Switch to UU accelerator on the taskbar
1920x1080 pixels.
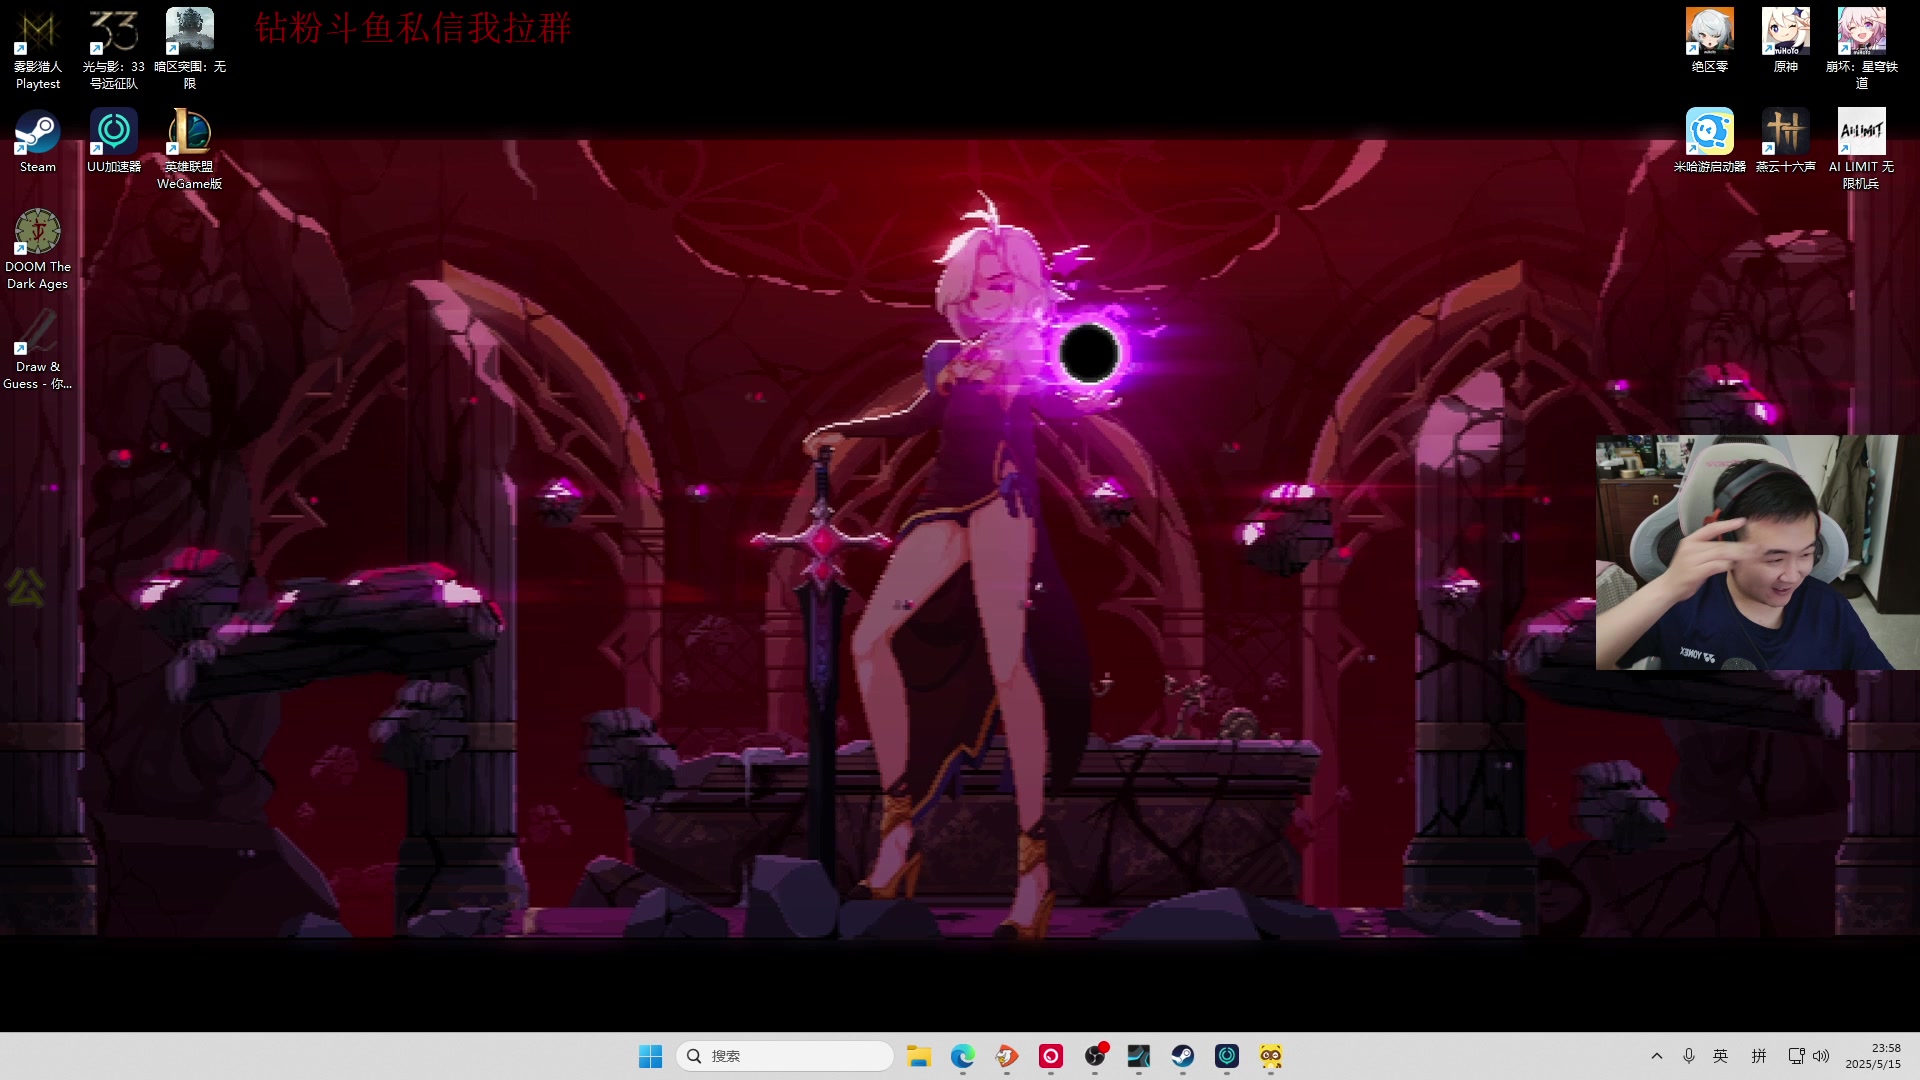coord(1227,1056)
